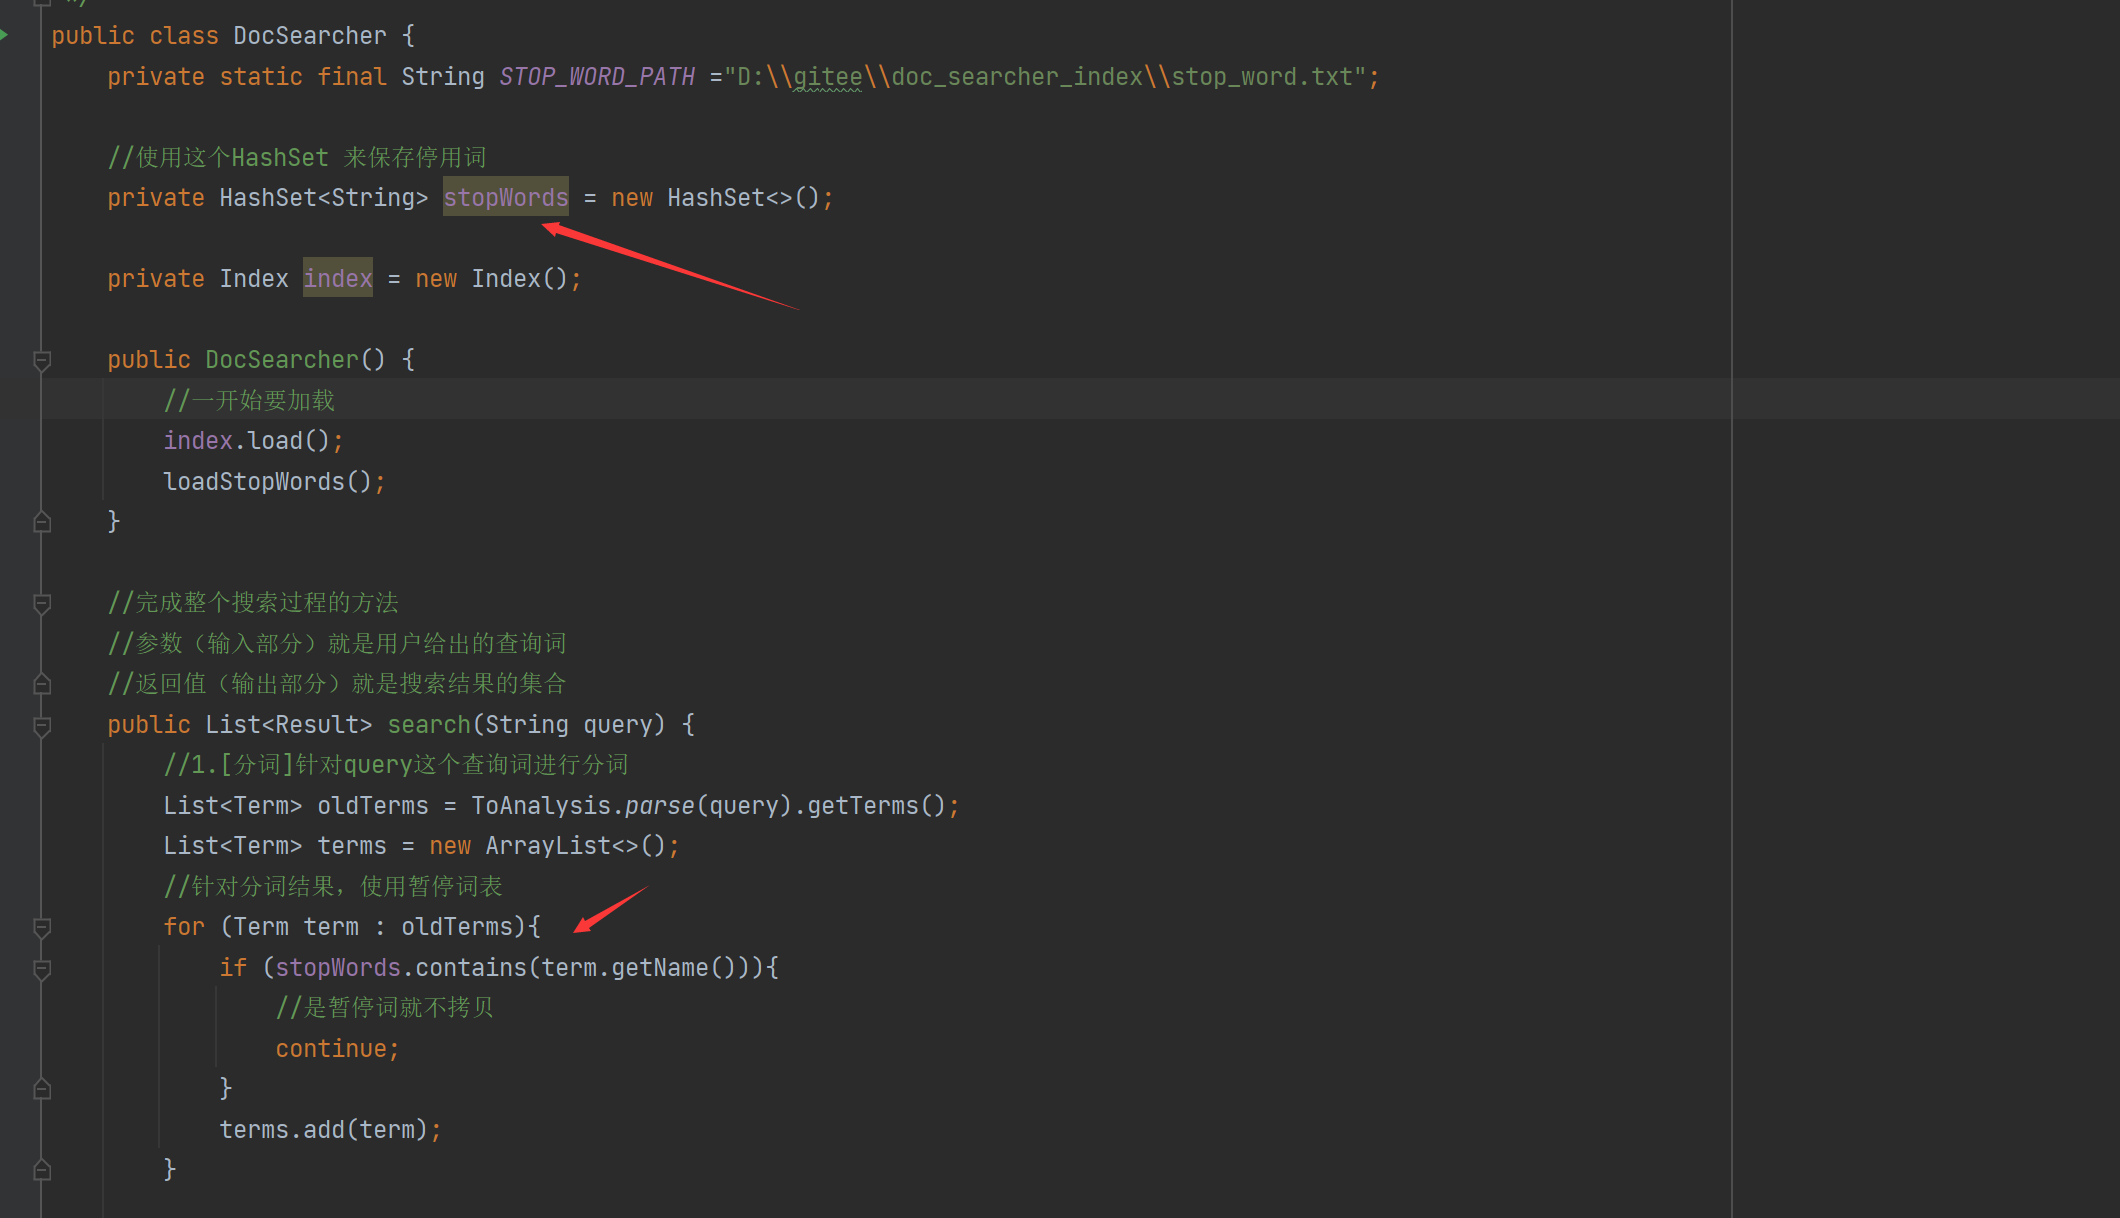This screenshot has width=2120, height=1218.
Task: Click the highlighted stopWords field declaration
Action: point(506,198)
